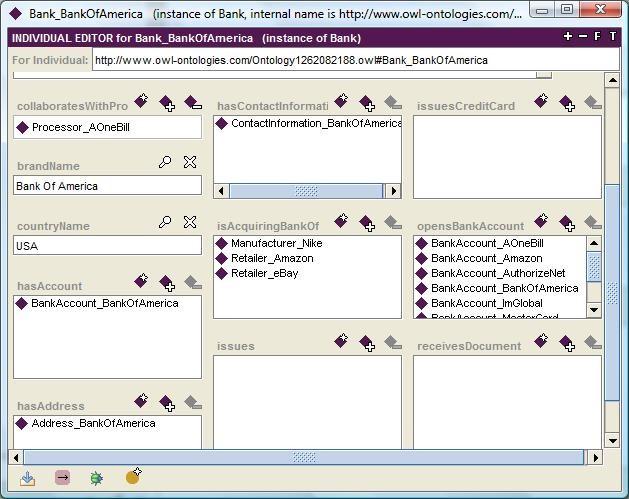This screenshot has height=499, width=629.
Task: Click the plus icon in editor header
Action: [568, 36]
